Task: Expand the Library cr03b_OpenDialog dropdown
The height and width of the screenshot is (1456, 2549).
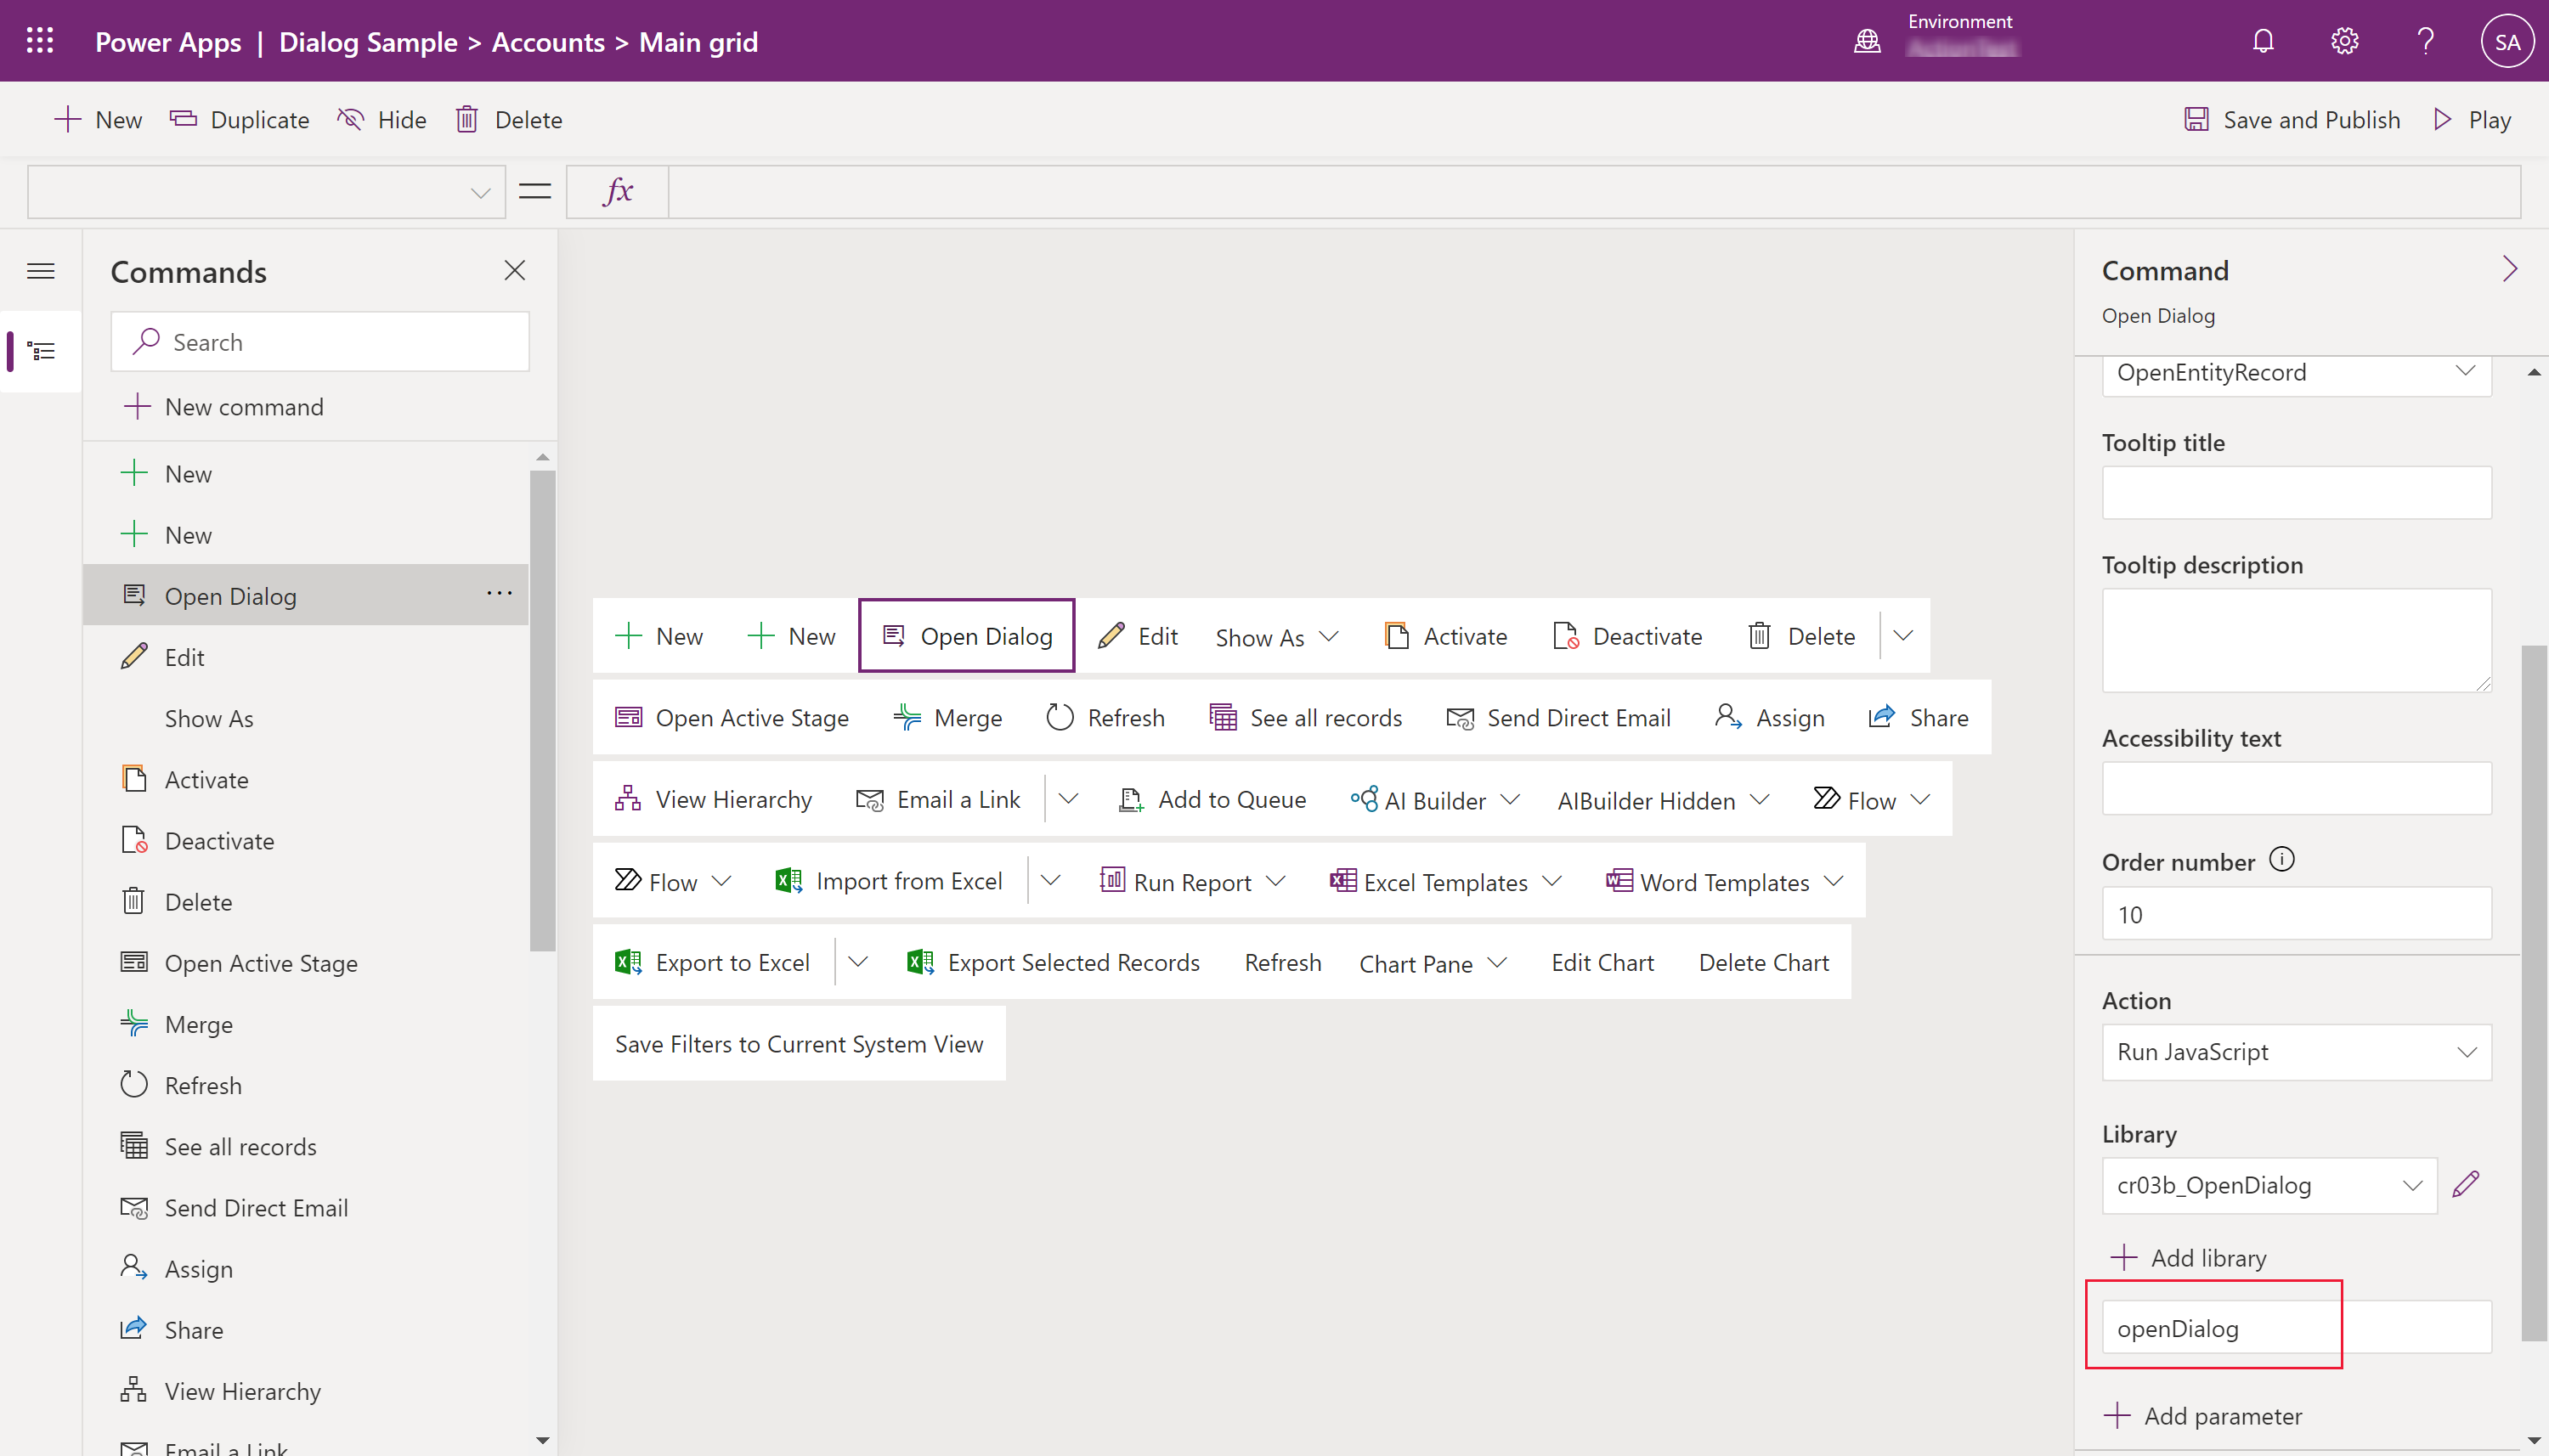Action: (x=2412, y=1185)
